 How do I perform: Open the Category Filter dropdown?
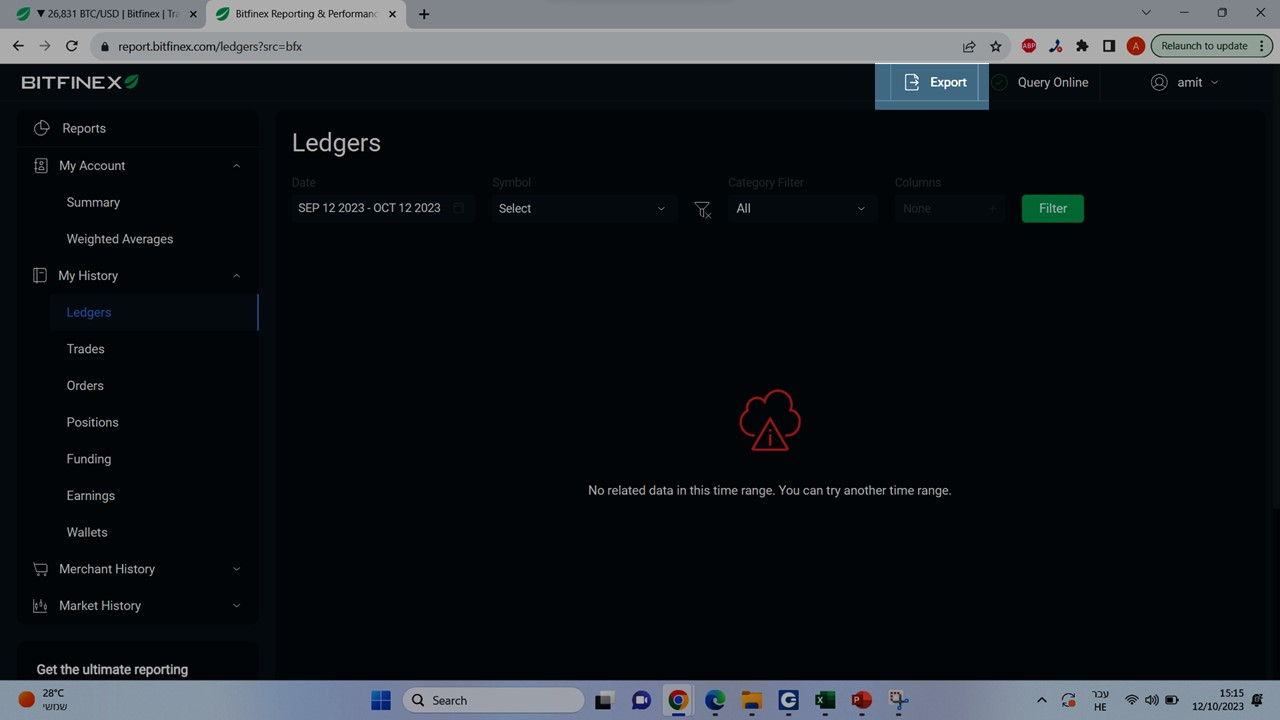[x=800, y=209]
